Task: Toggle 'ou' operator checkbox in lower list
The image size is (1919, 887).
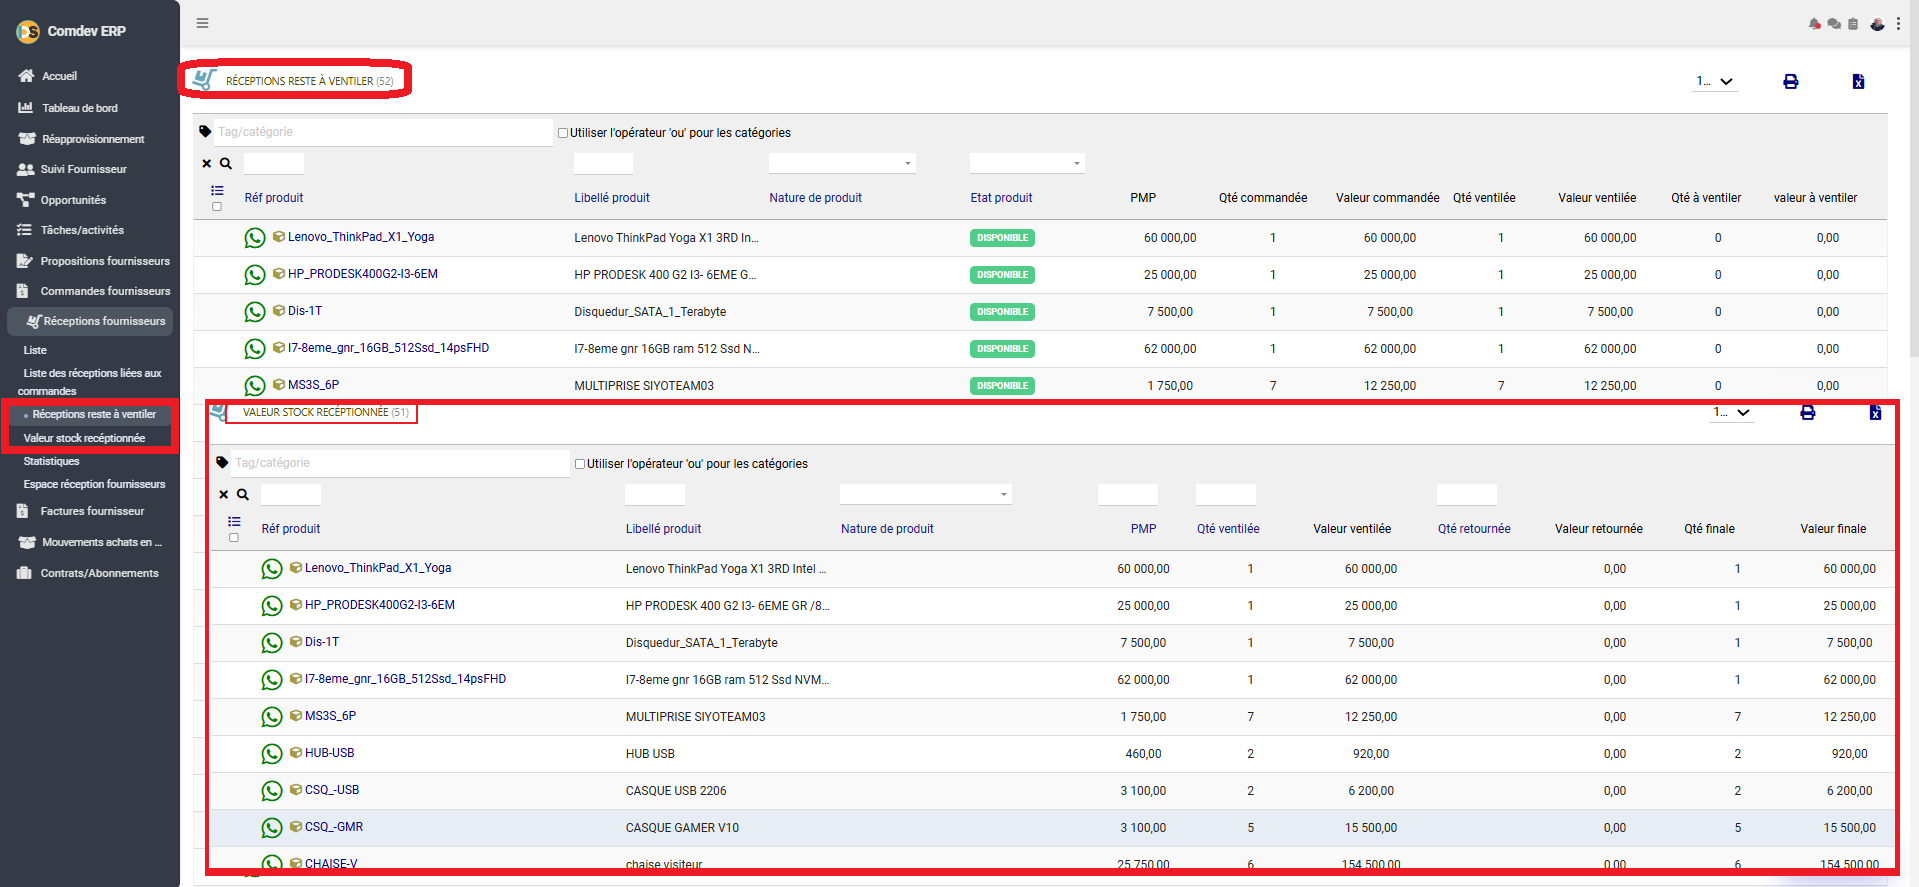Action: 580,464
